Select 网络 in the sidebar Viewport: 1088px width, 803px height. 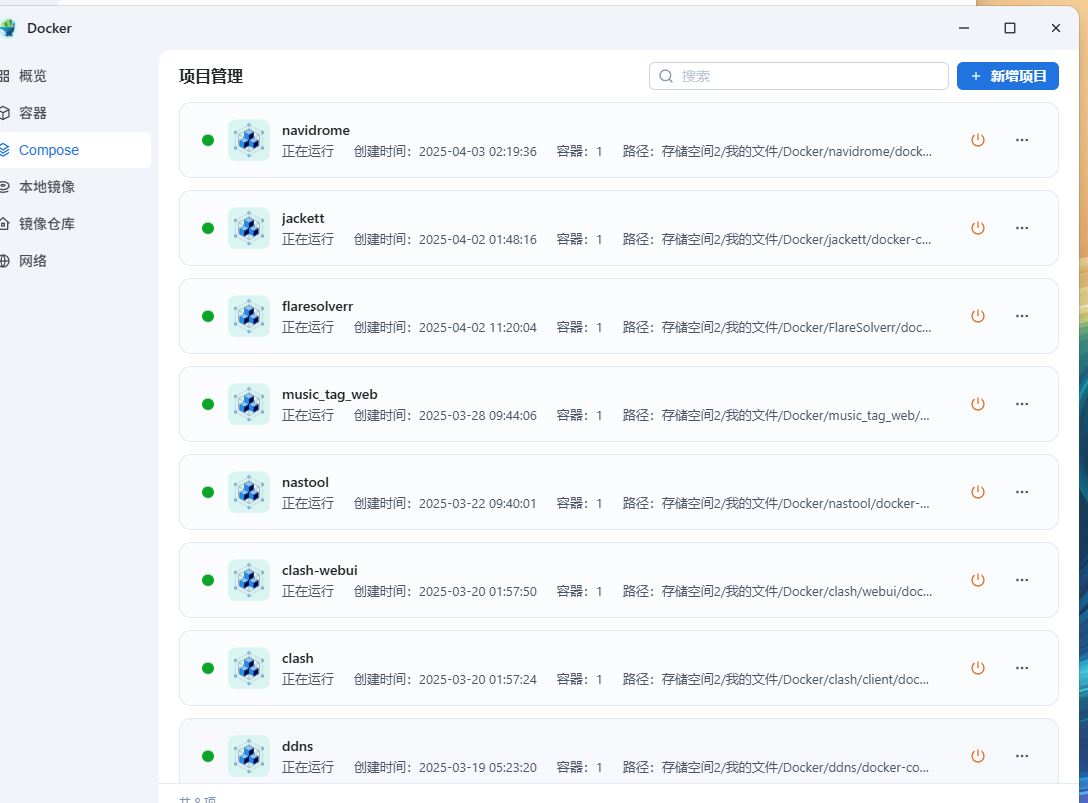pos(33,261)
